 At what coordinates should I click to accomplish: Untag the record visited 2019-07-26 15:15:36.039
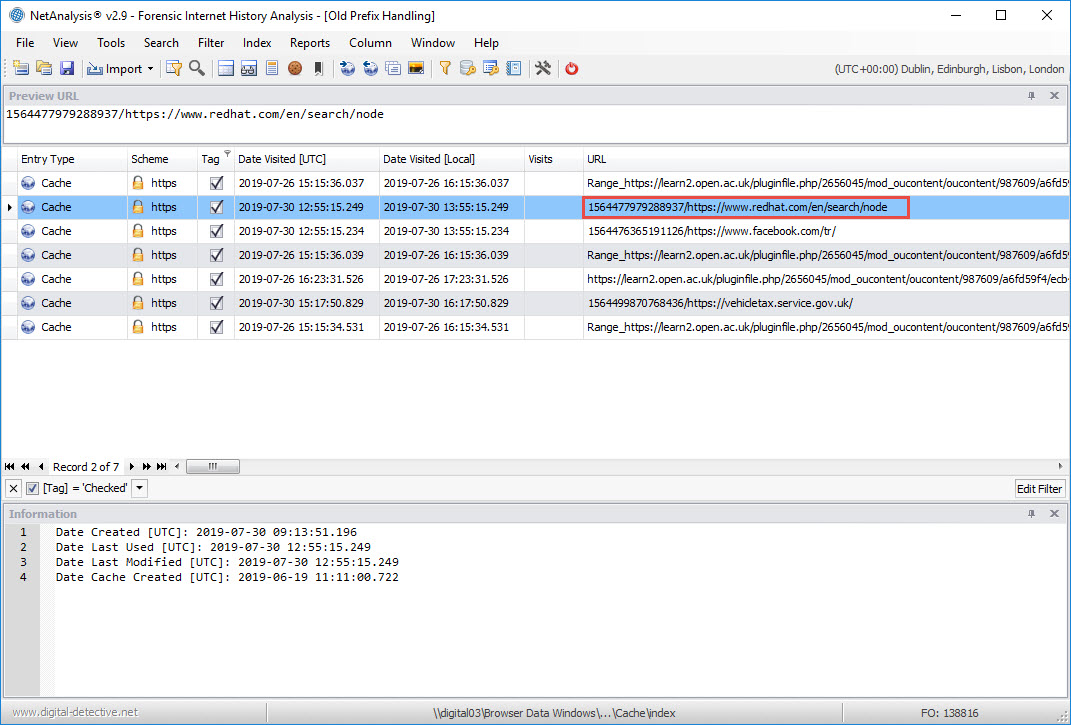[217, 255]
